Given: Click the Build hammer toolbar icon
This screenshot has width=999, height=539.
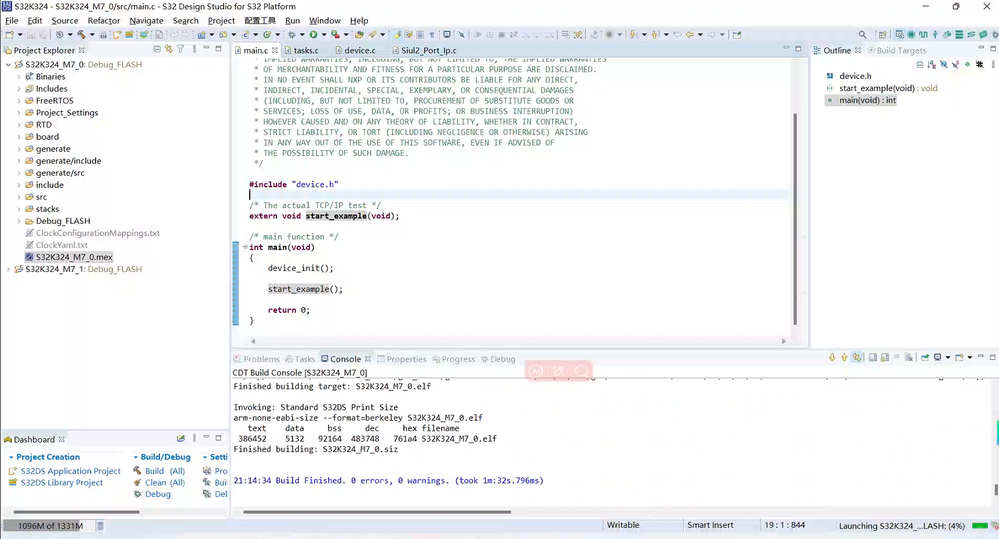Looking at the screenshot, I should [81, 34].
